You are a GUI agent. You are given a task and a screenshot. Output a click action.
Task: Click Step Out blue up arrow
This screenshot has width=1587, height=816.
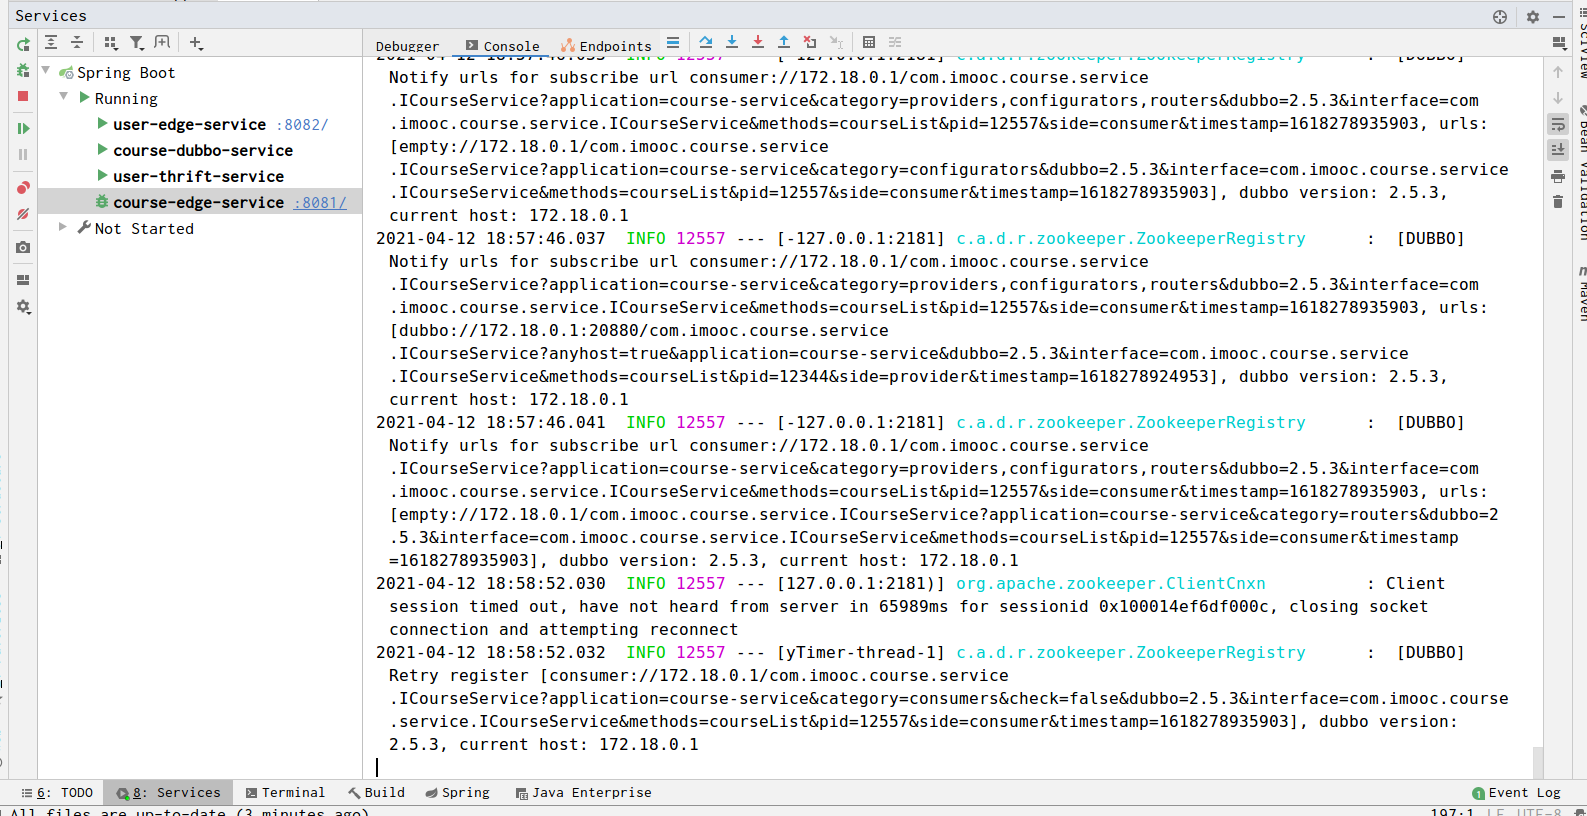point(784,42)
